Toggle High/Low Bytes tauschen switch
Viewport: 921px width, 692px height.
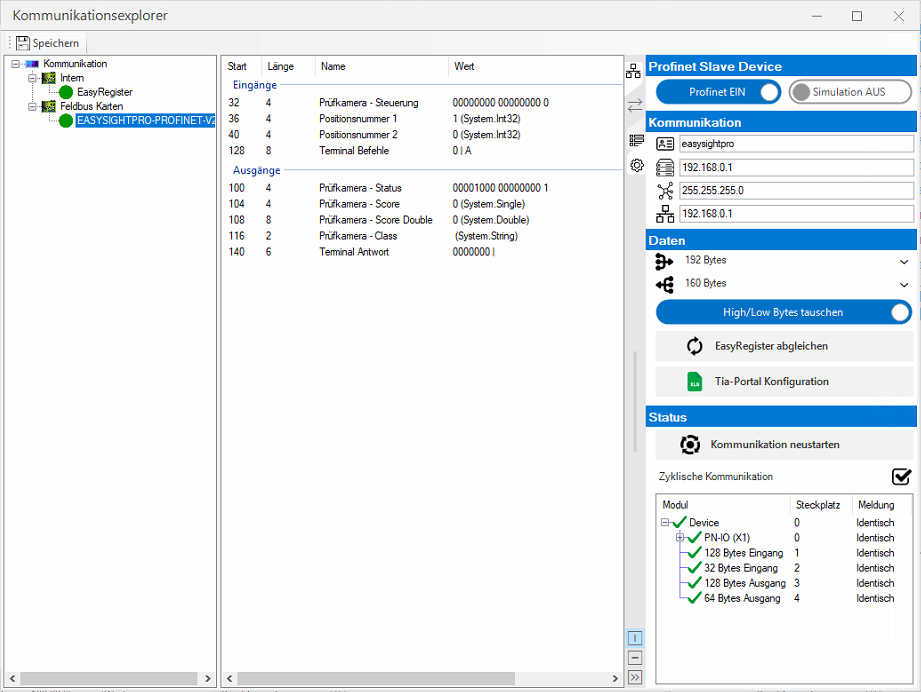coord(900,312)
